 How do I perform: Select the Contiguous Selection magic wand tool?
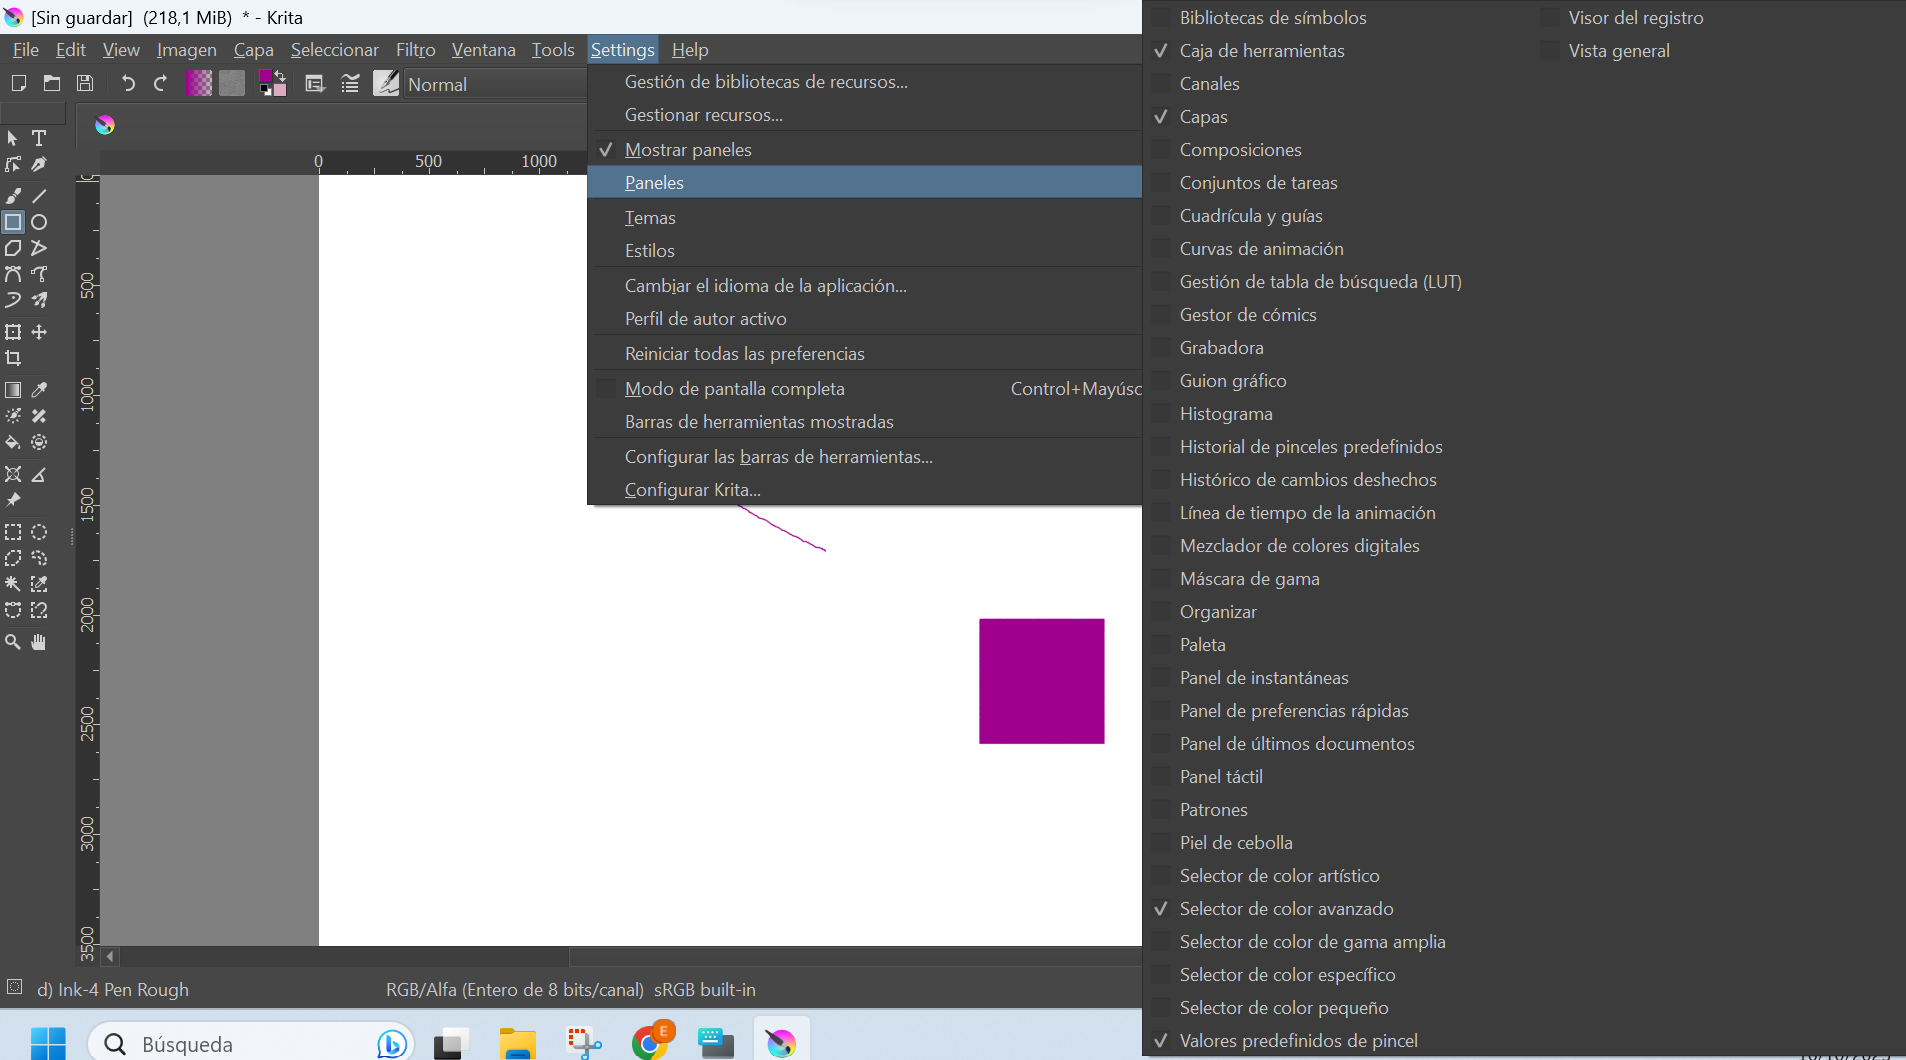(x=13, y=584)
